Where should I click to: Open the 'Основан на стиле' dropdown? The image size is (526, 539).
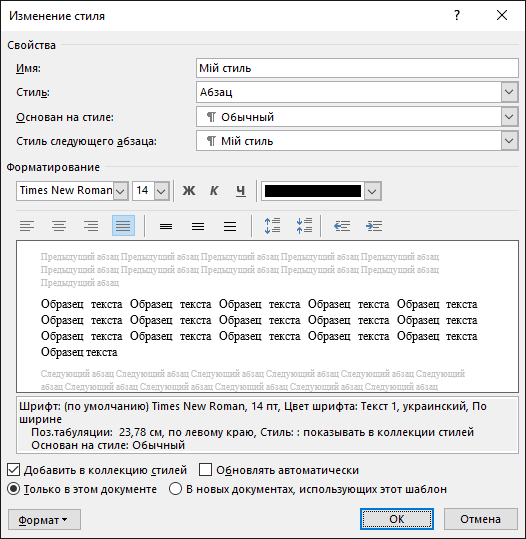(x=357, y=117)
